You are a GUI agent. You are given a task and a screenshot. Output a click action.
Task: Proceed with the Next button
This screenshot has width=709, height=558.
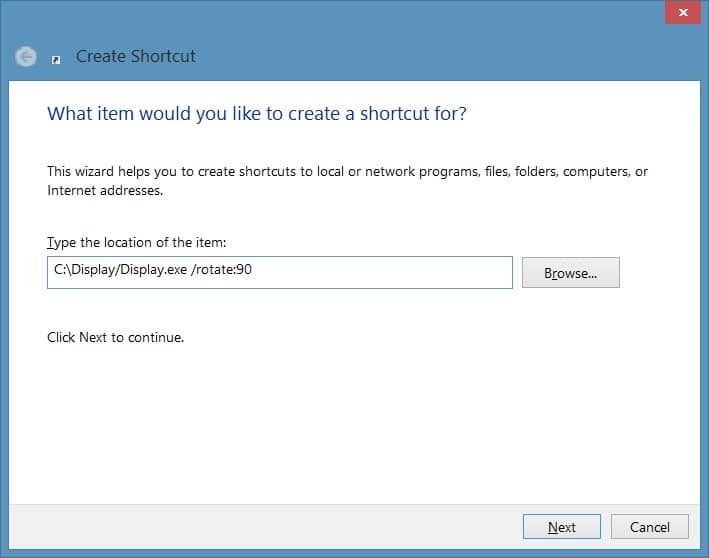(562, 526)
